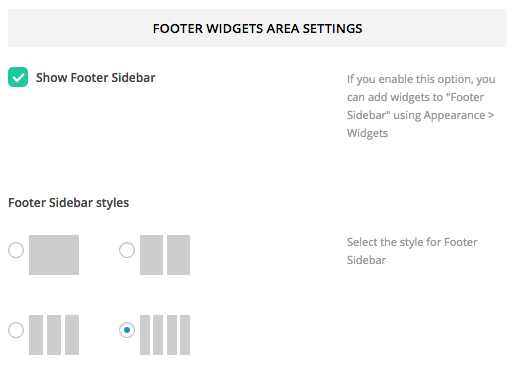Click the Footer Widgets Area Settings header

tap(257, 28)
